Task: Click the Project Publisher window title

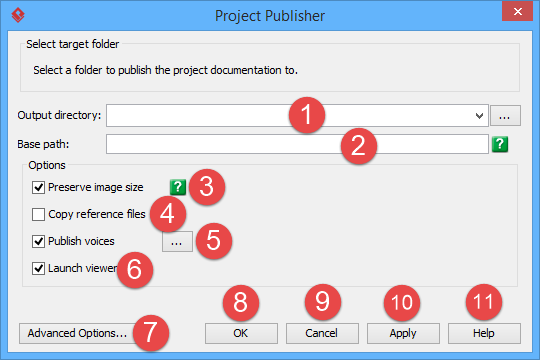Action: (x=270, y=16)
